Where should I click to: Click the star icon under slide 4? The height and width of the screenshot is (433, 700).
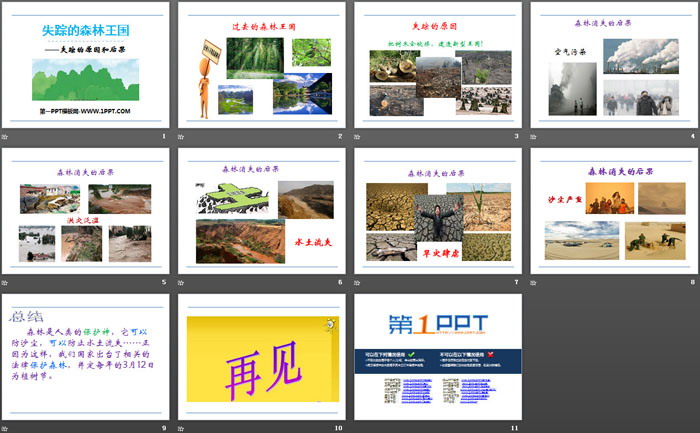[535, 136]
